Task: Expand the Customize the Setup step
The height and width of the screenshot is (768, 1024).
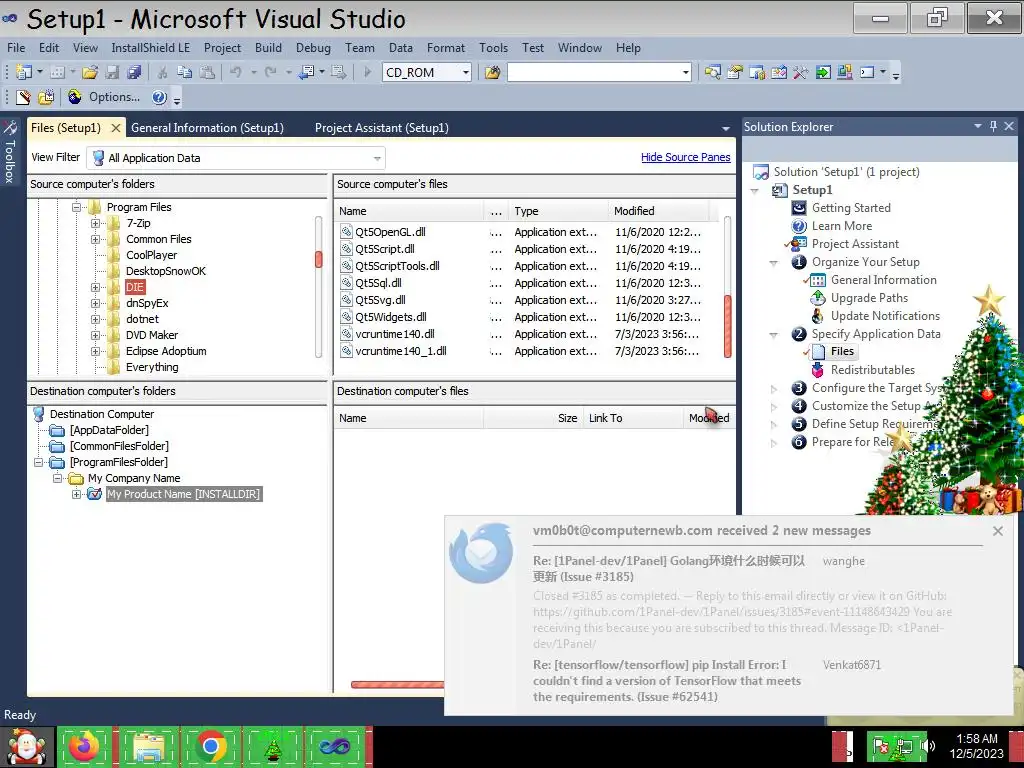Action: (x=774, y=406)
